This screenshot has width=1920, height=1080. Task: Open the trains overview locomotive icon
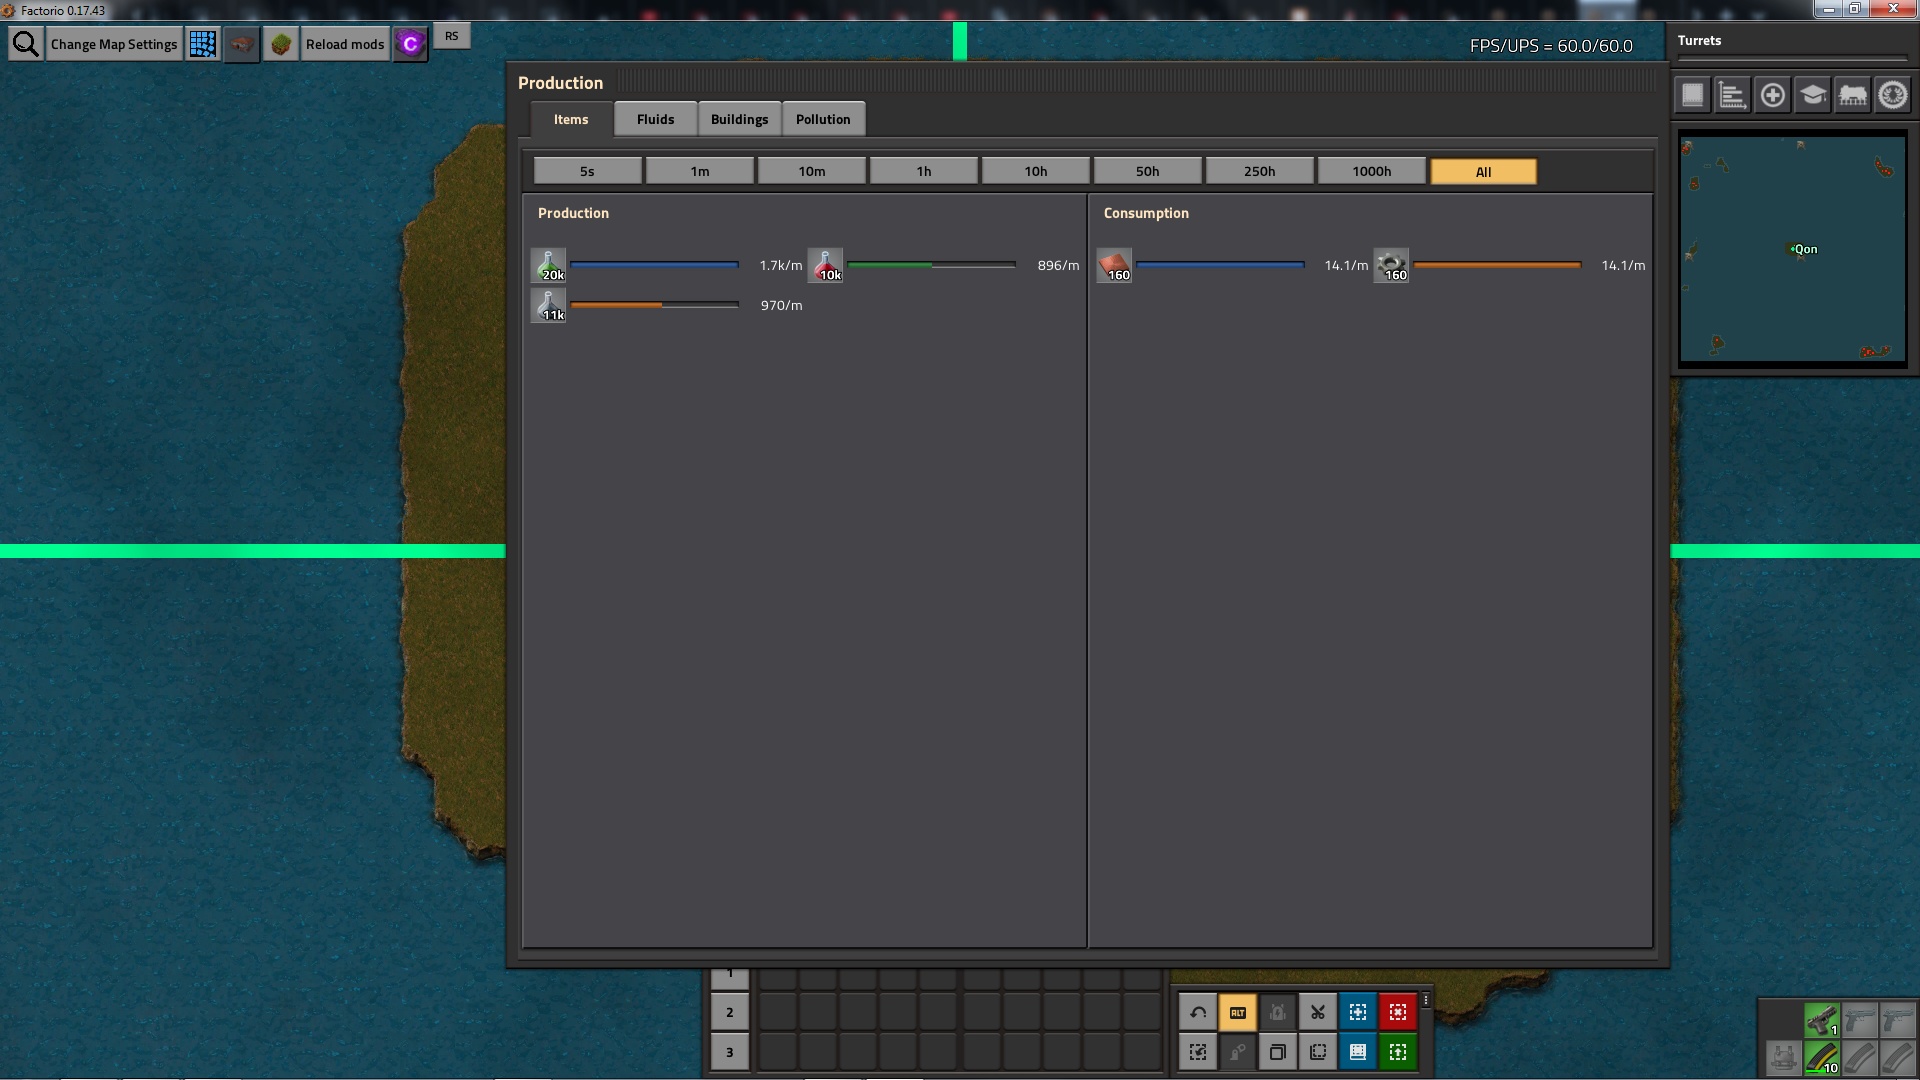coord(1853,95)
